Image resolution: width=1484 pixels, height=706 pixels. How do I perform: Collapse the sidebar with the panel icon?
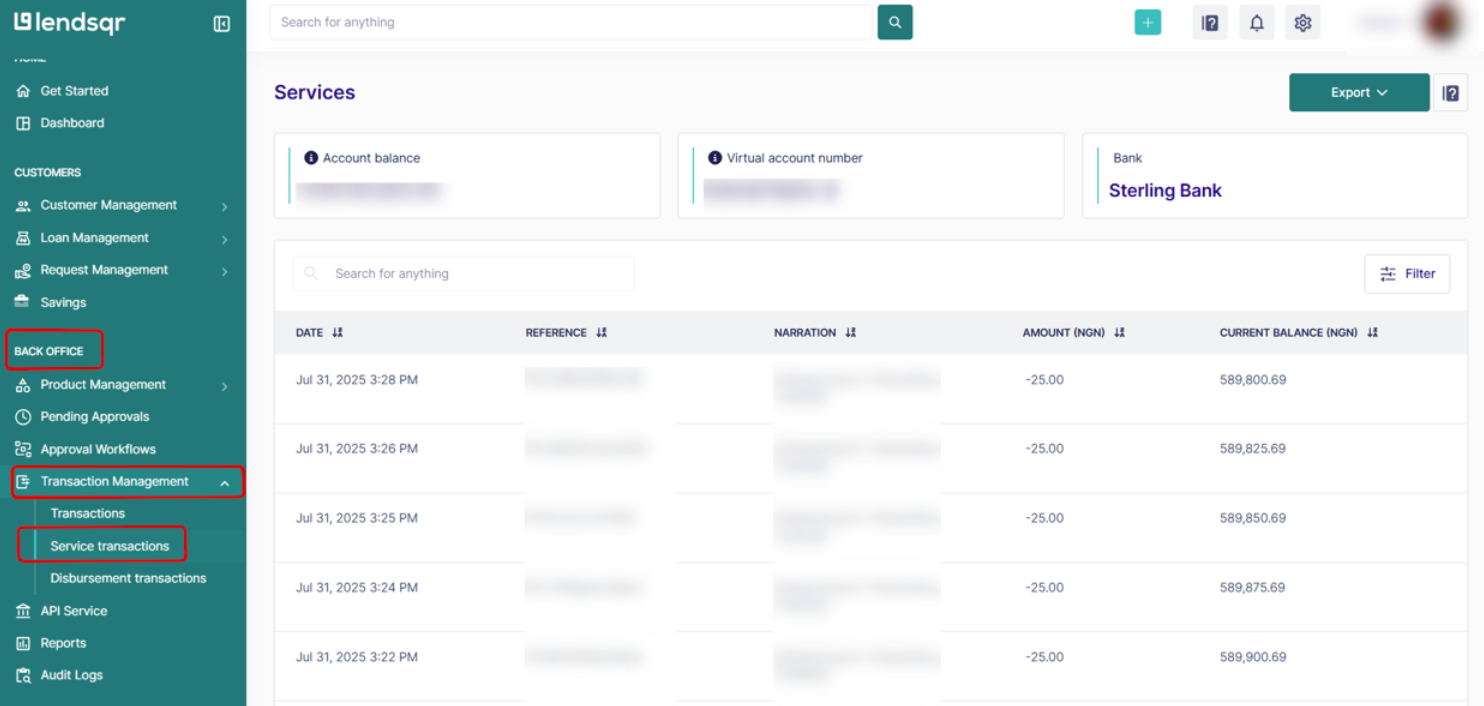pos(222,23)
